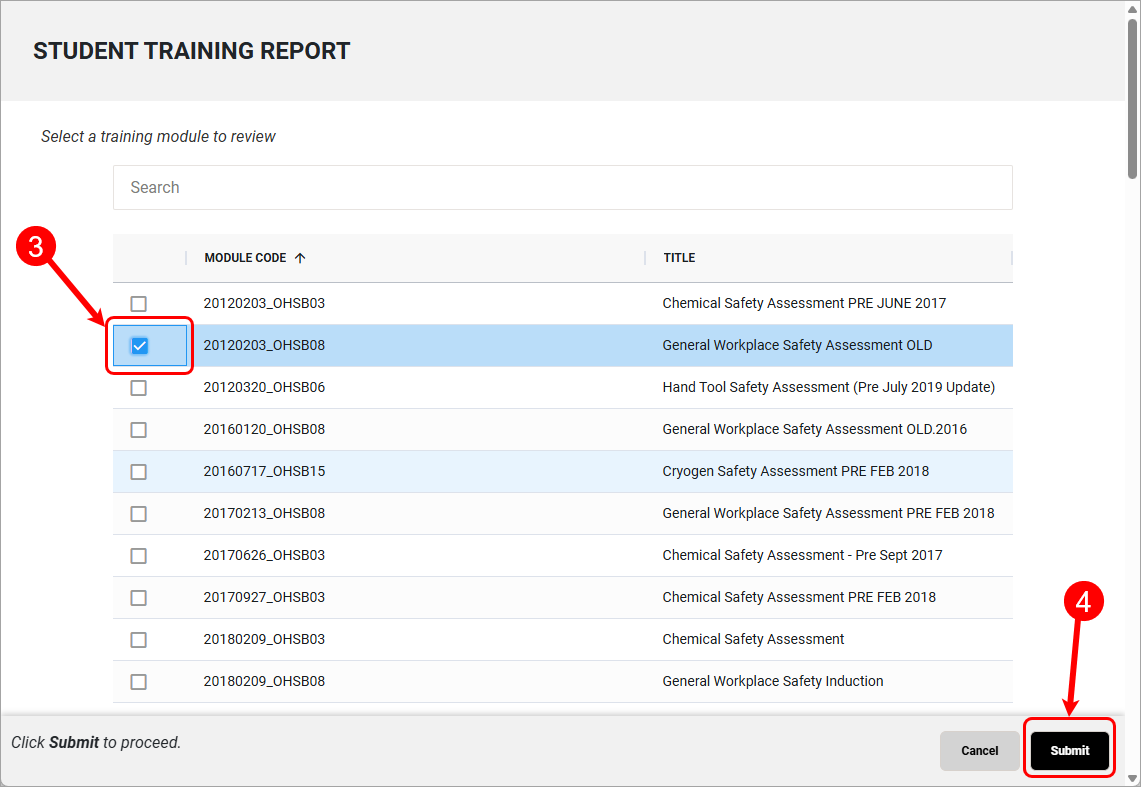Click module code 20120203_OHSB03
This screenshot has height=787, width=1141.
coord(264,303)
